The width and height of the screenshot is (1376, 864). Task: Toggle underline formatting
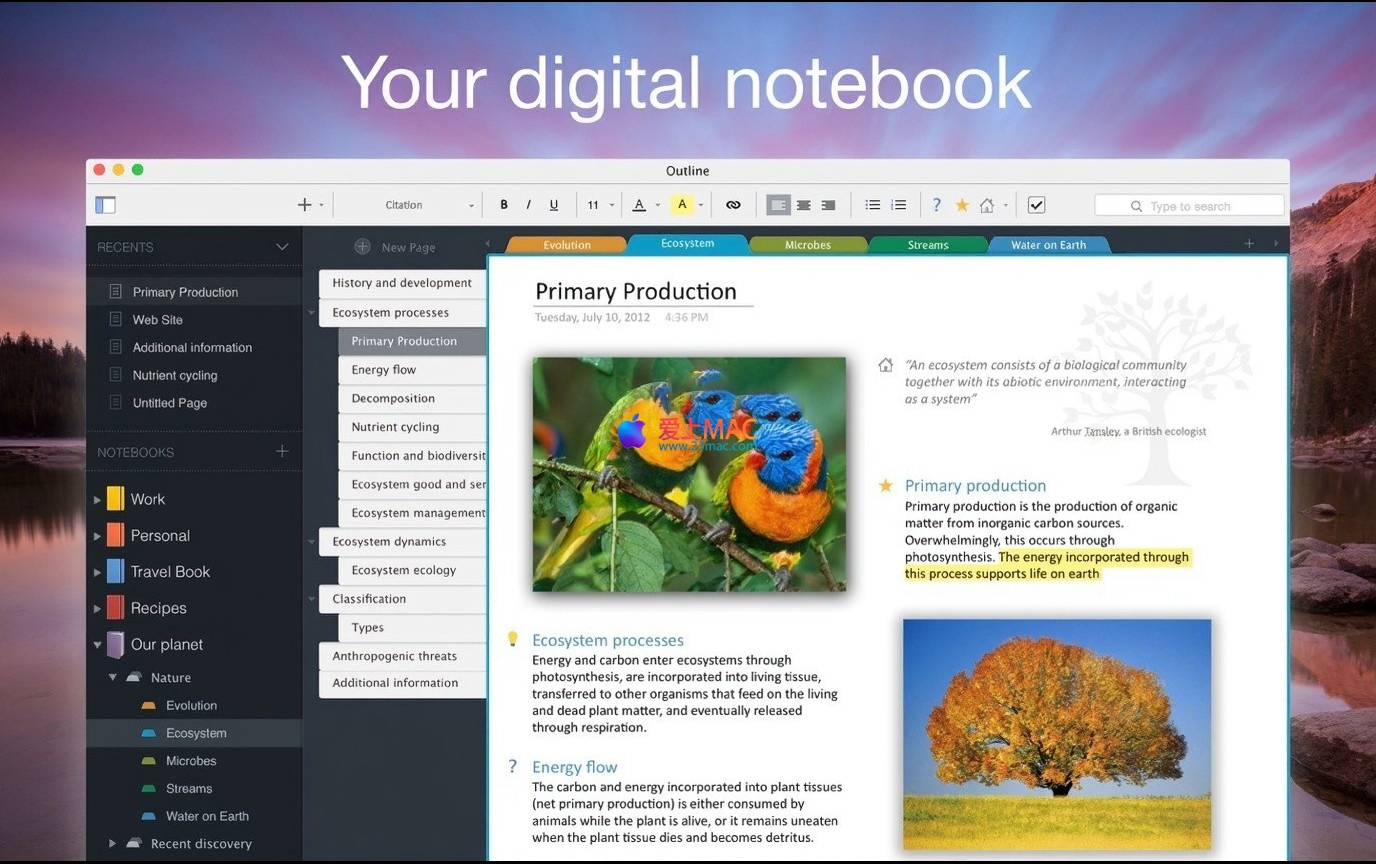pos(553,205)
